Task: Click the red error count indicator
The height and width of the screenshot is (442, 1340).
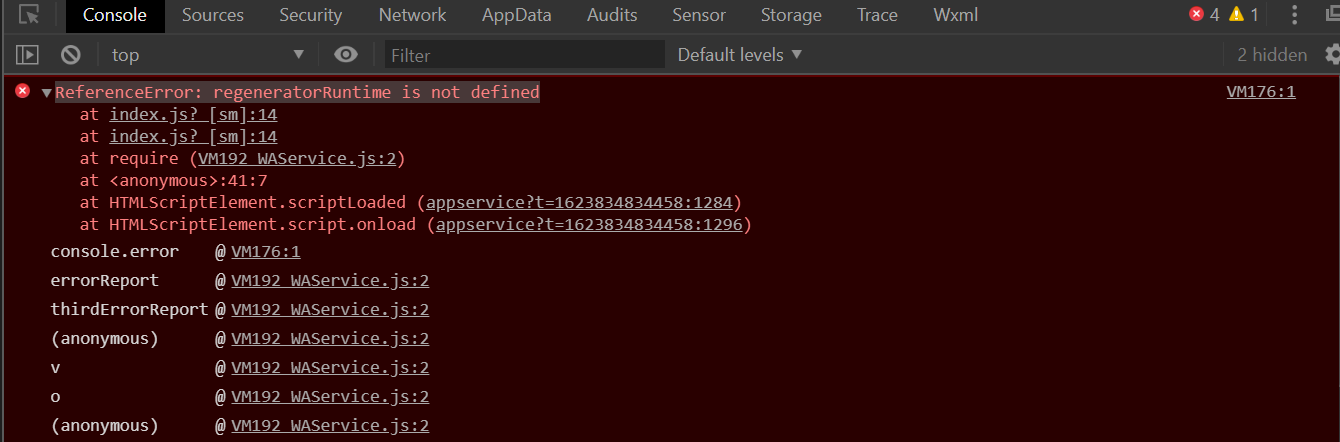Action: point(1204,15)
